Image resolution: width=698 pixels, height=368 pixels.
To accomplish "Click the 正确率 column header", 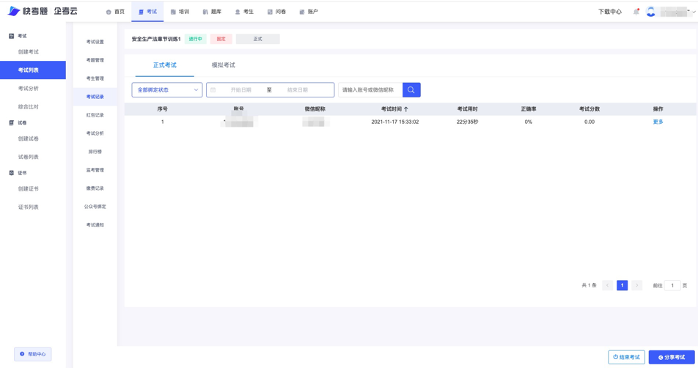I will [528, 109].
